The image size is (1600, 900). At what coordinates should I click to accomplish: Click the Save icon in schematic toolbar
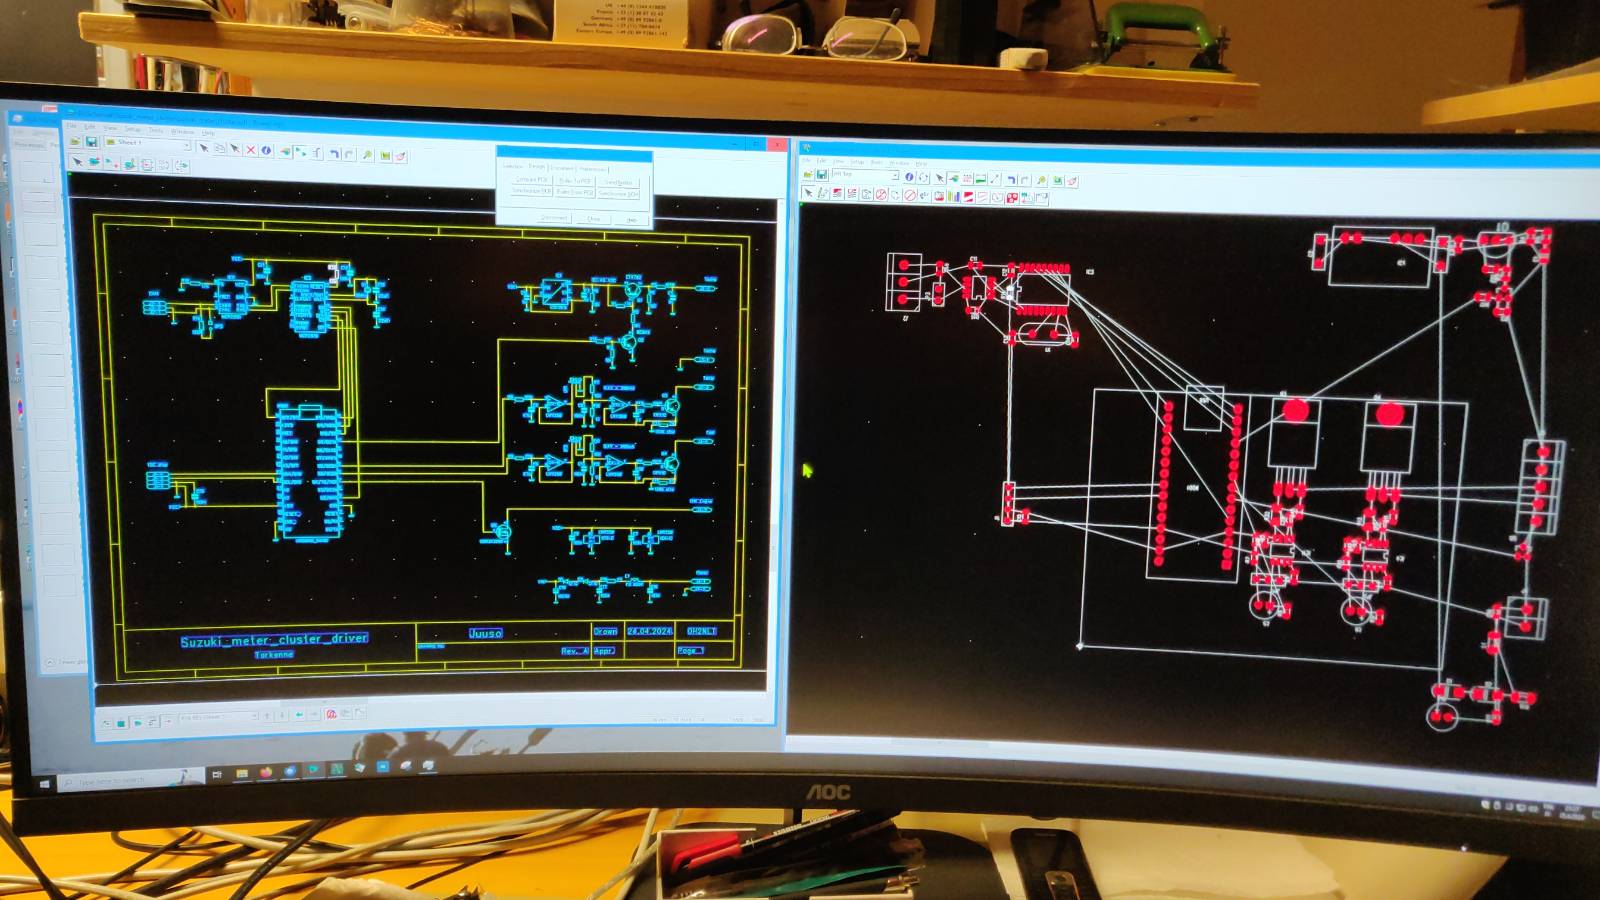pyautogui.click(x=91, y=143)
